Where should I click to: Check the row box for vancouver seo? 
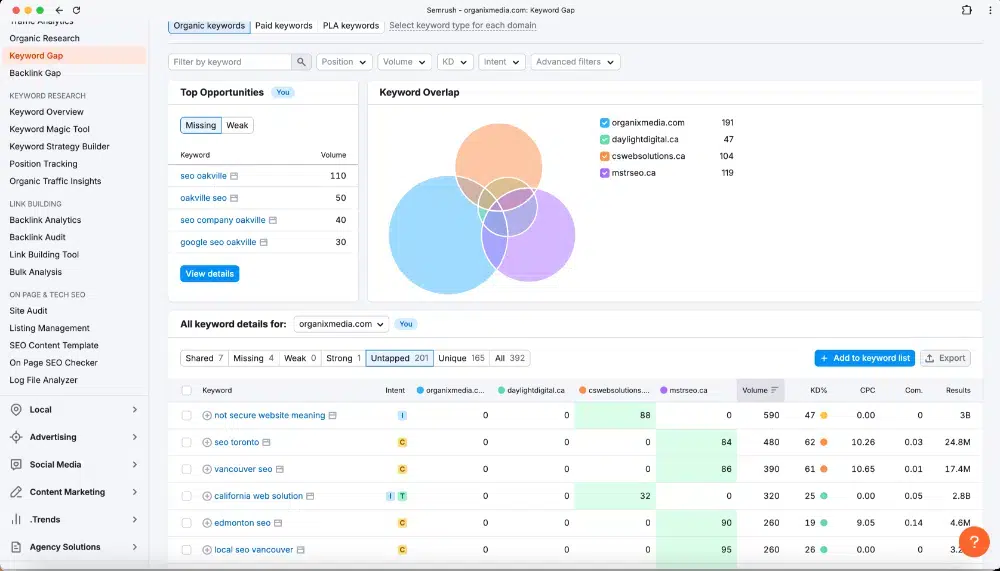coord(186,469)
